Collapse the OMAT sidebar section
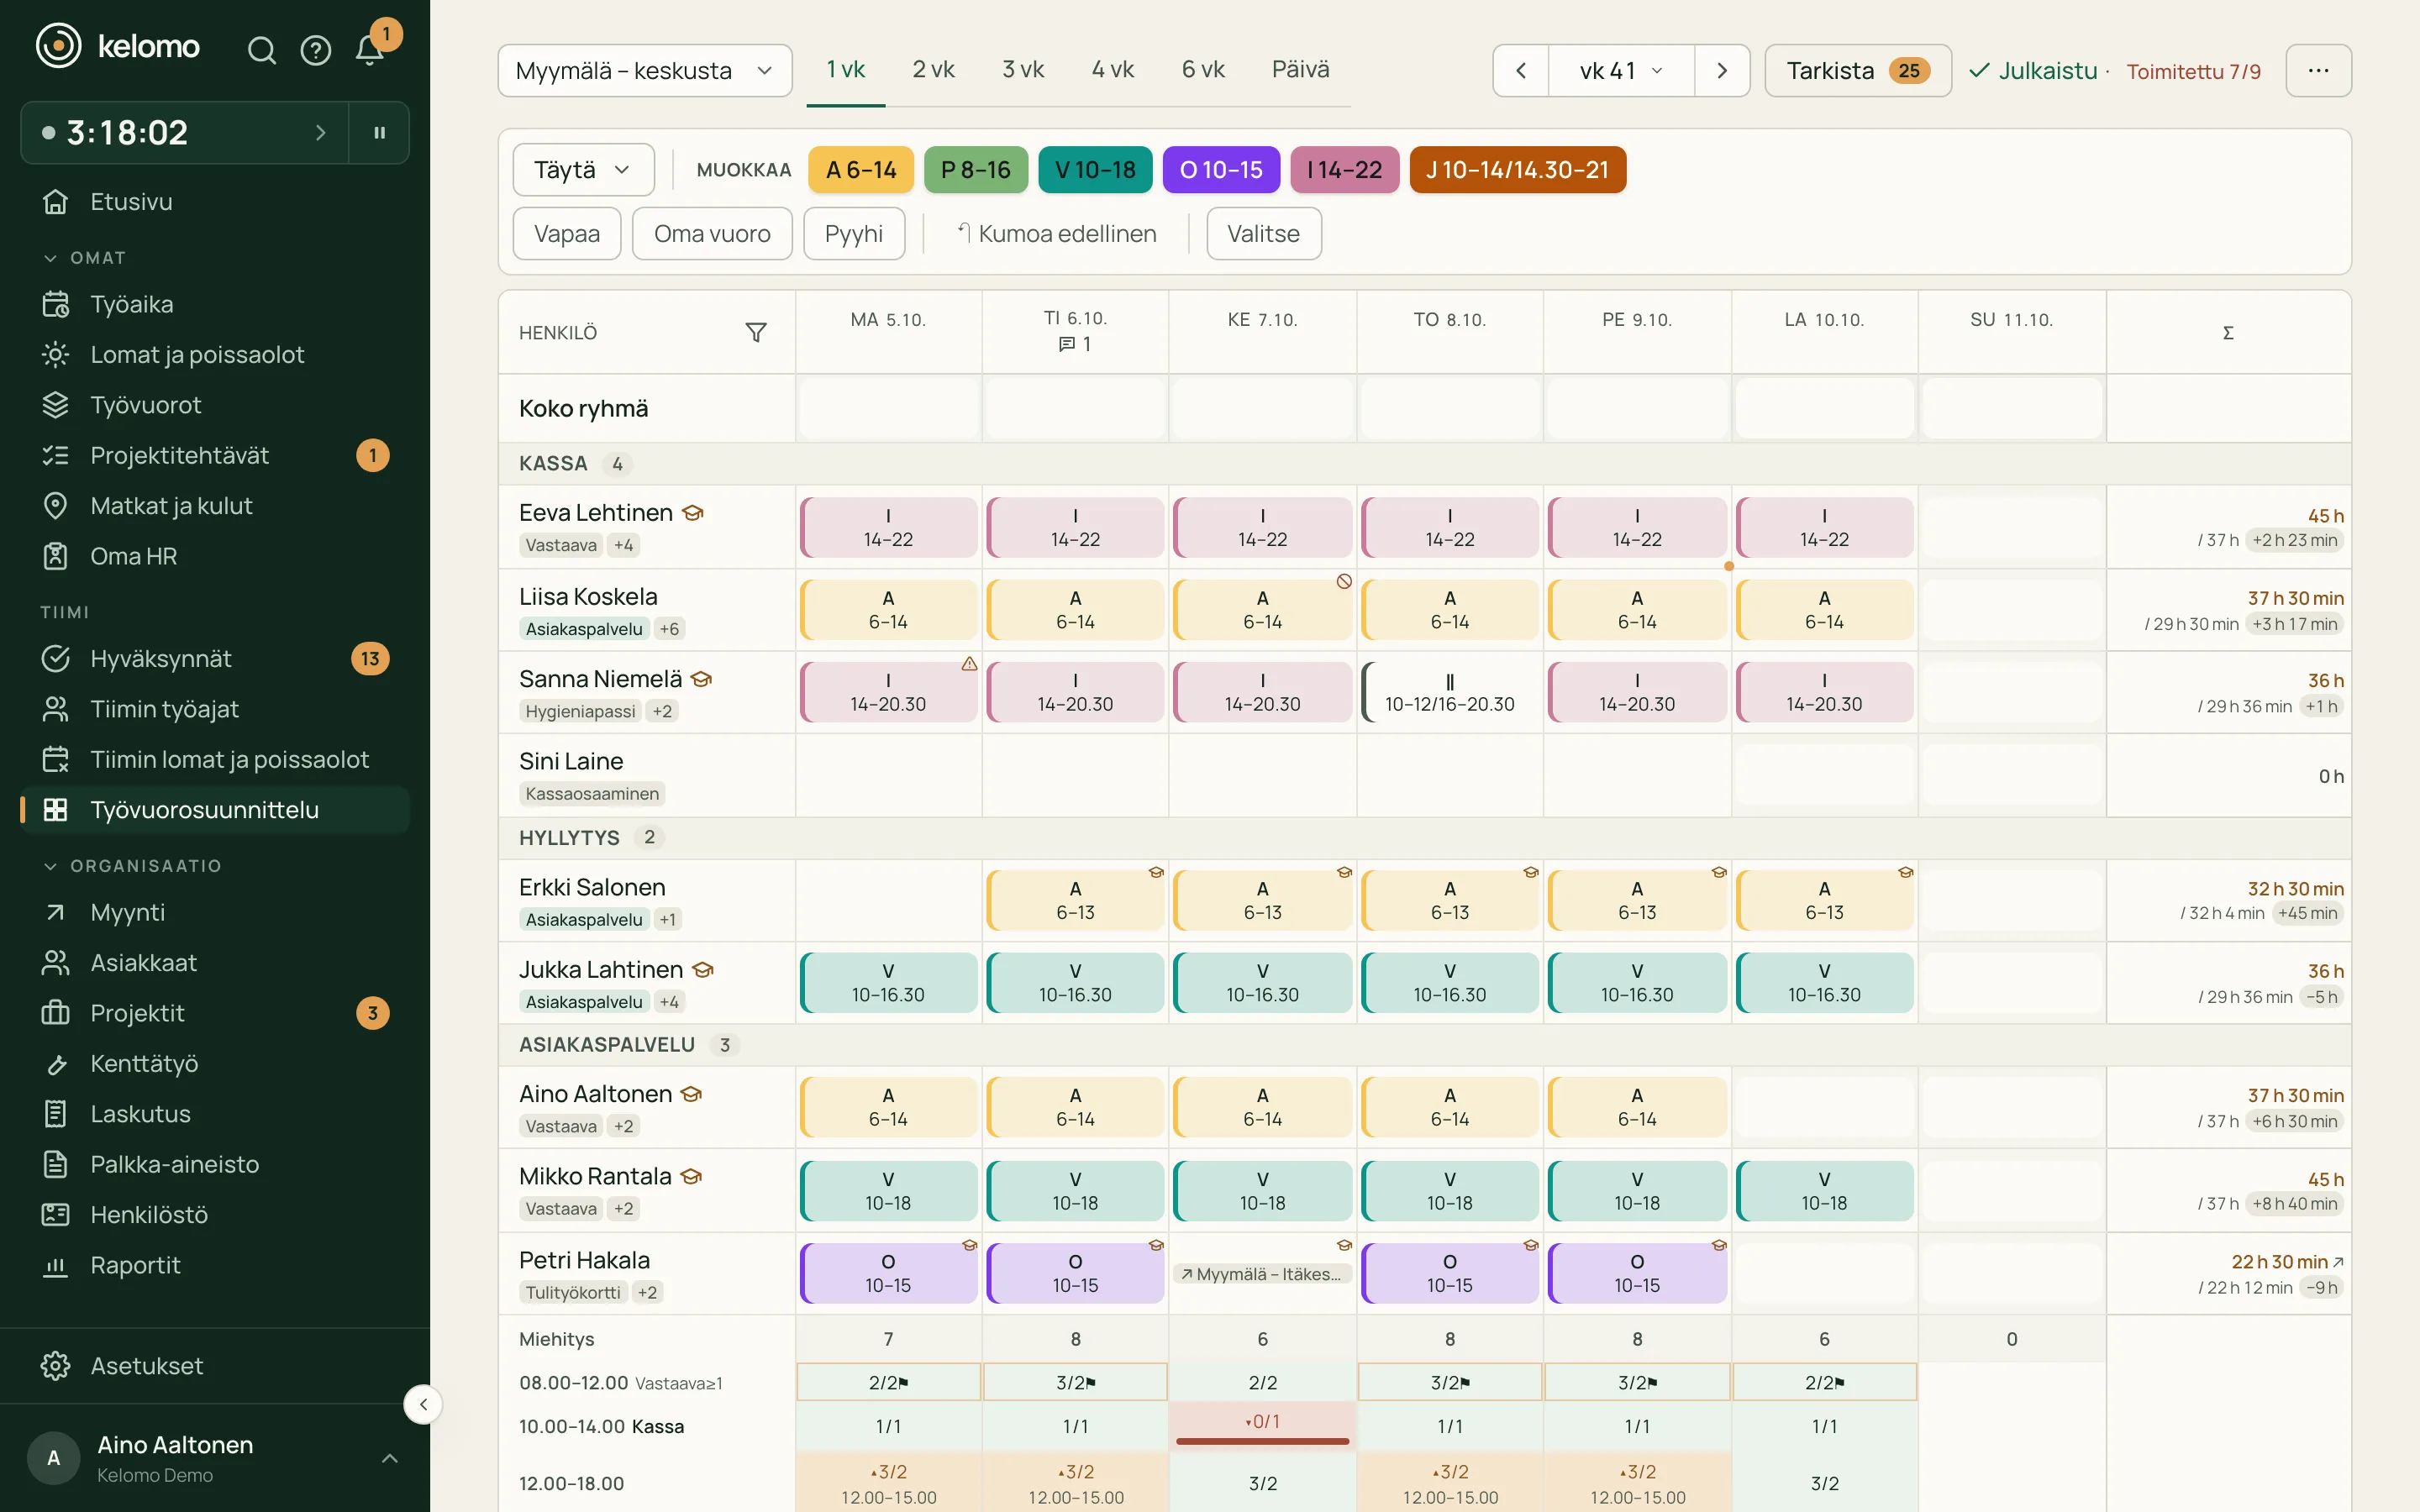 [85, 258]
